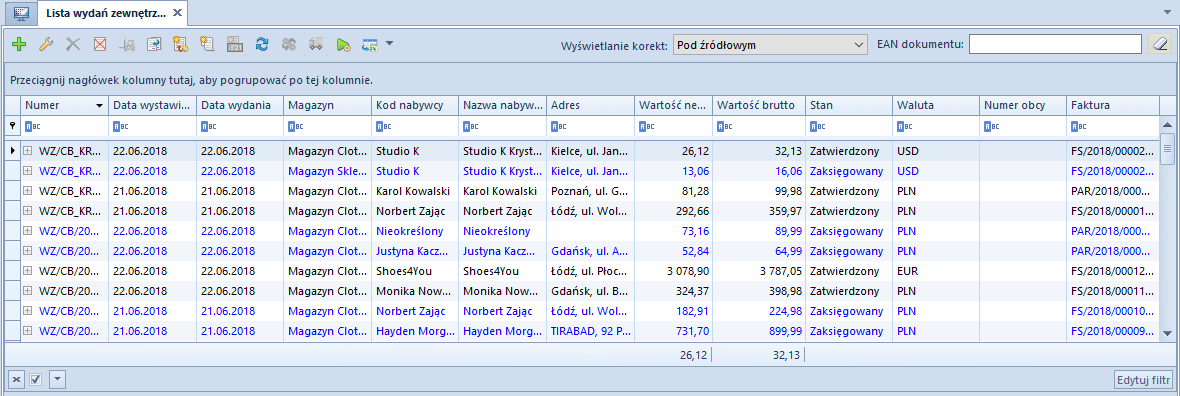Expand the Hayden Morg... row
The width and height of the screenshot is (1180, 396).
28,331
